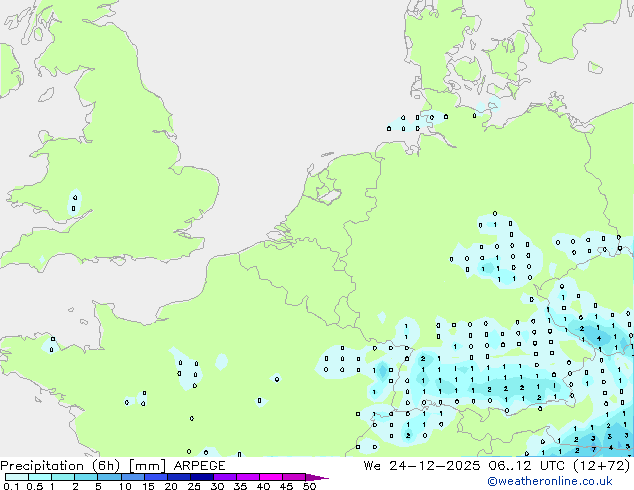
Task: Click the 45–50 mm legend color swatch
Action: [x=294, y=477]
